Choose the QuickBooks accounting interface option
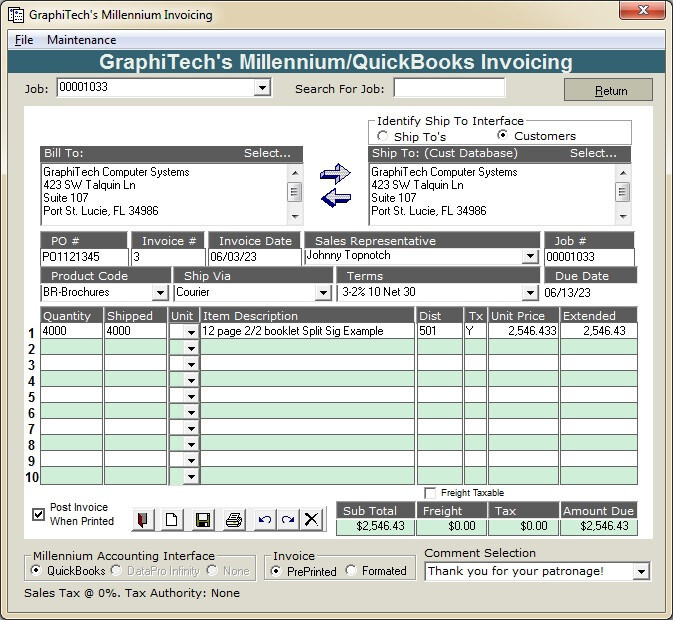The image size is (673, 620). (x=36, y=570)
